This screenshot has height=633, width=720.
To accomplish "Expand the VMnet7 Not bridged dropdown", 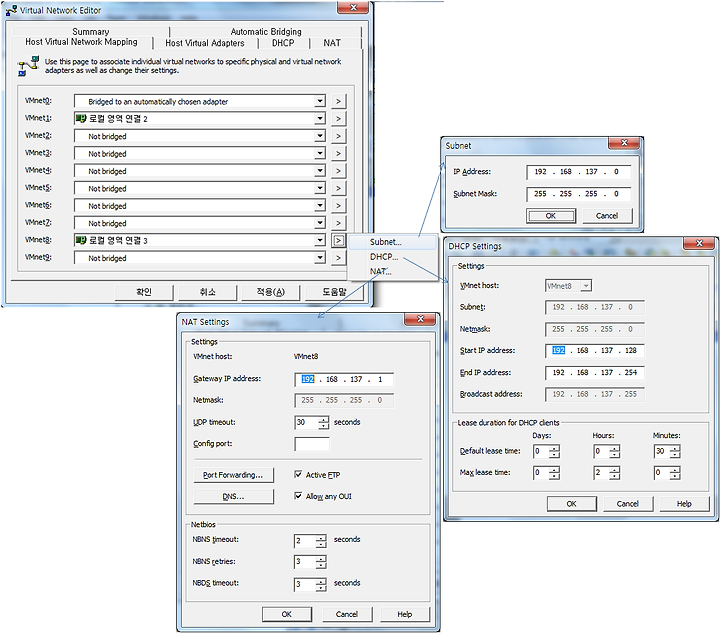I will [320, 223].
